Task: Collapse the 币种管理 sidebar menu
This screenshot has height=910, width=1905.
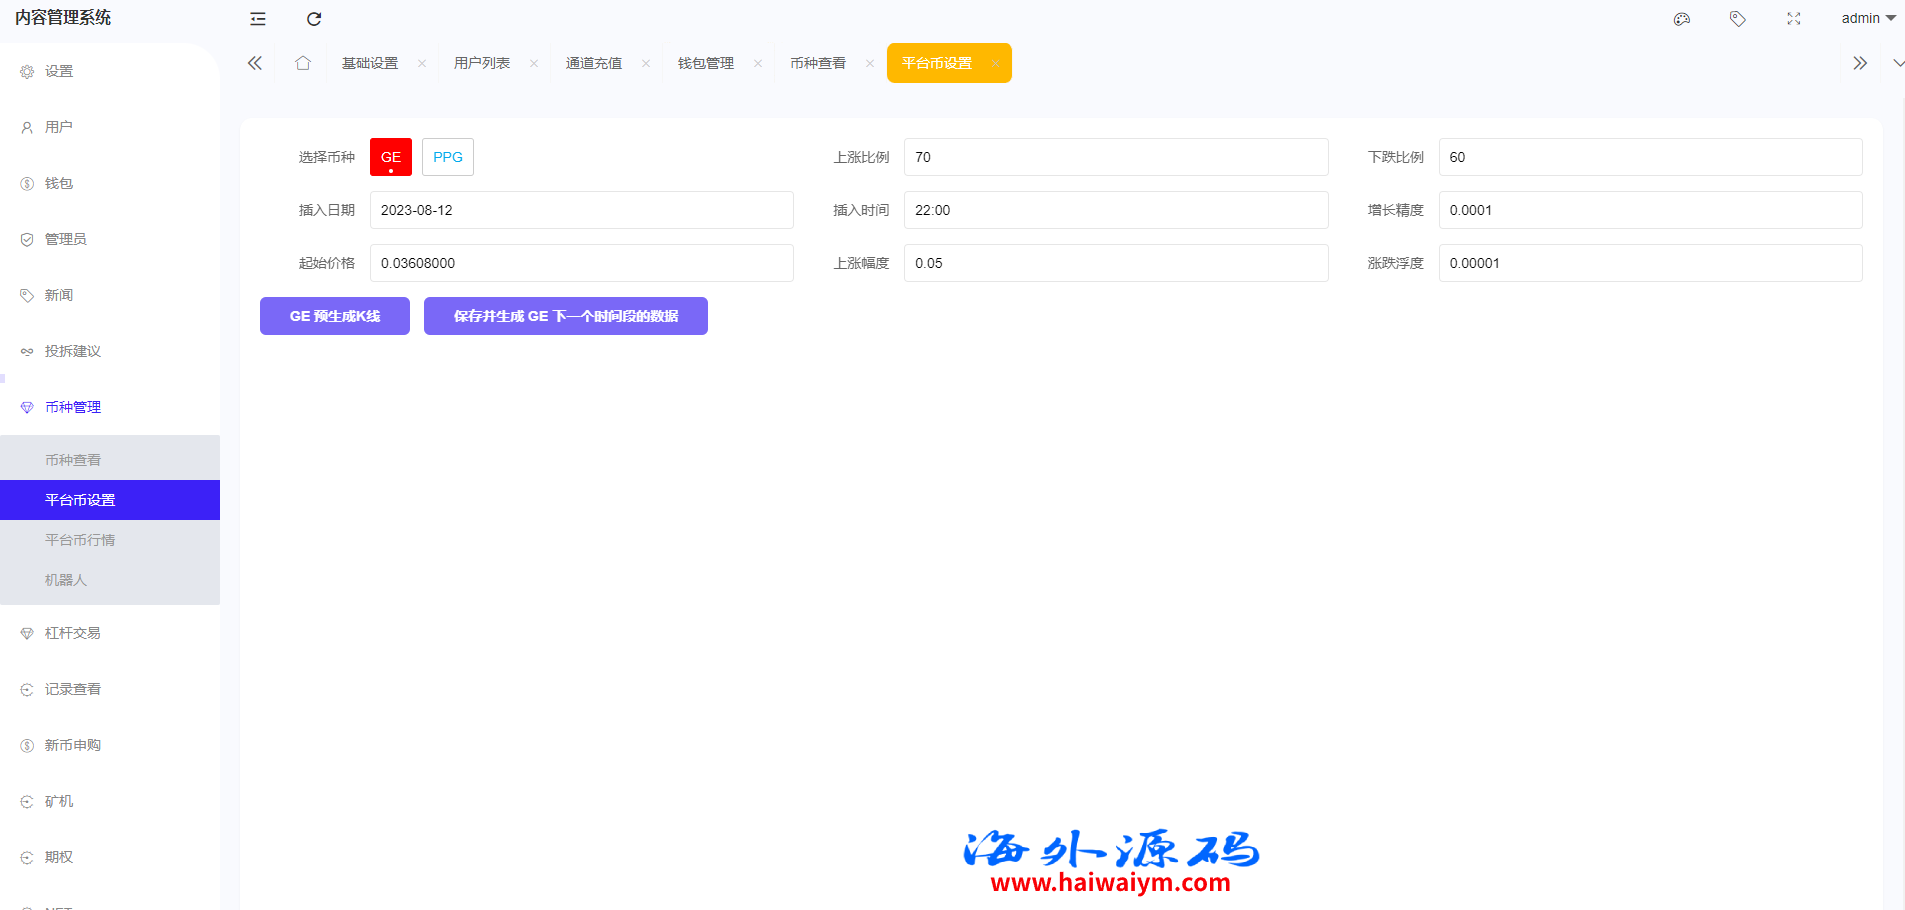Action: (x=73, y=407)
